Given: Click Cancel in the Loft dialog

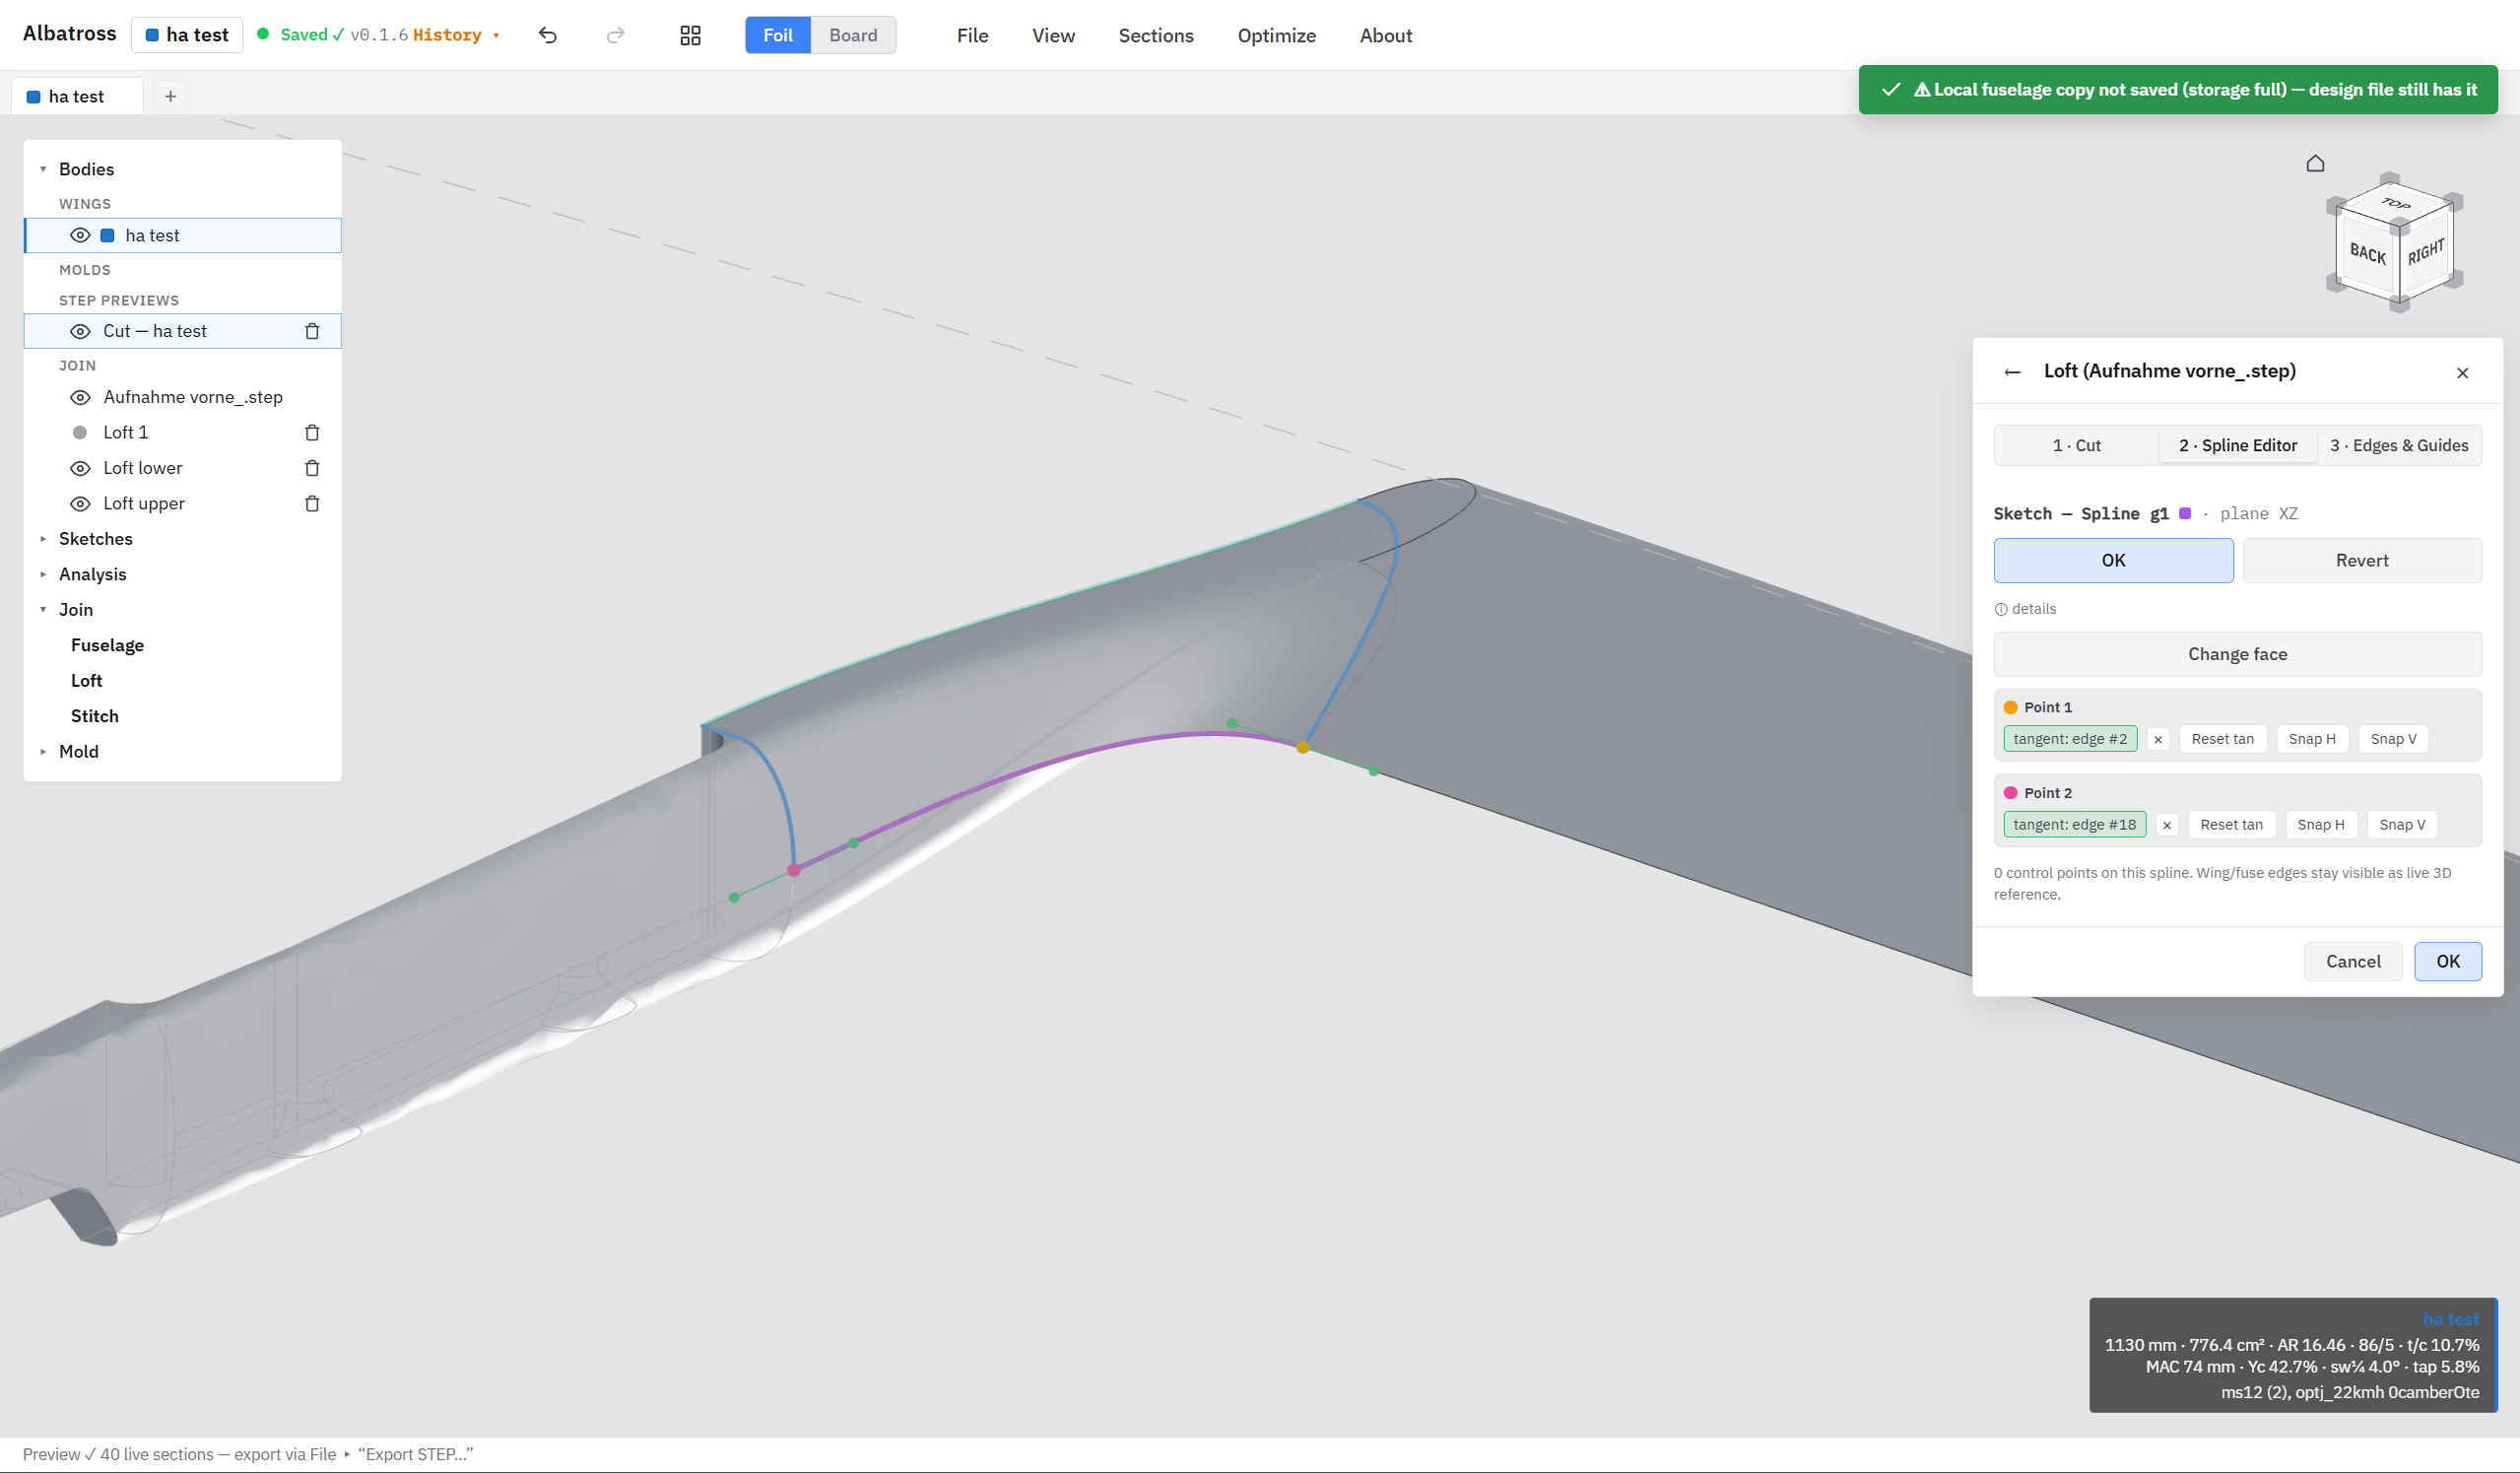Looking at the screenshot, I should (2352, 961).
